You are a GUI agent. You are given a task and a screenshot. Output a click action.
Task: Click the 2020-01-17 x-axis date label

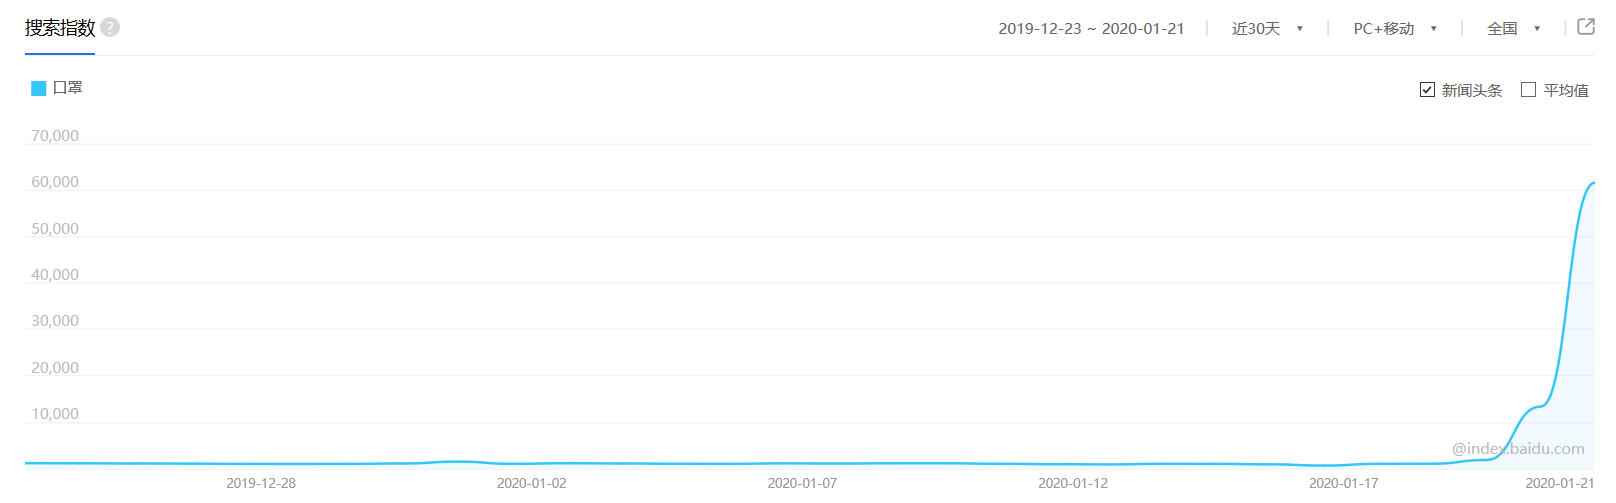[1343, 483]
